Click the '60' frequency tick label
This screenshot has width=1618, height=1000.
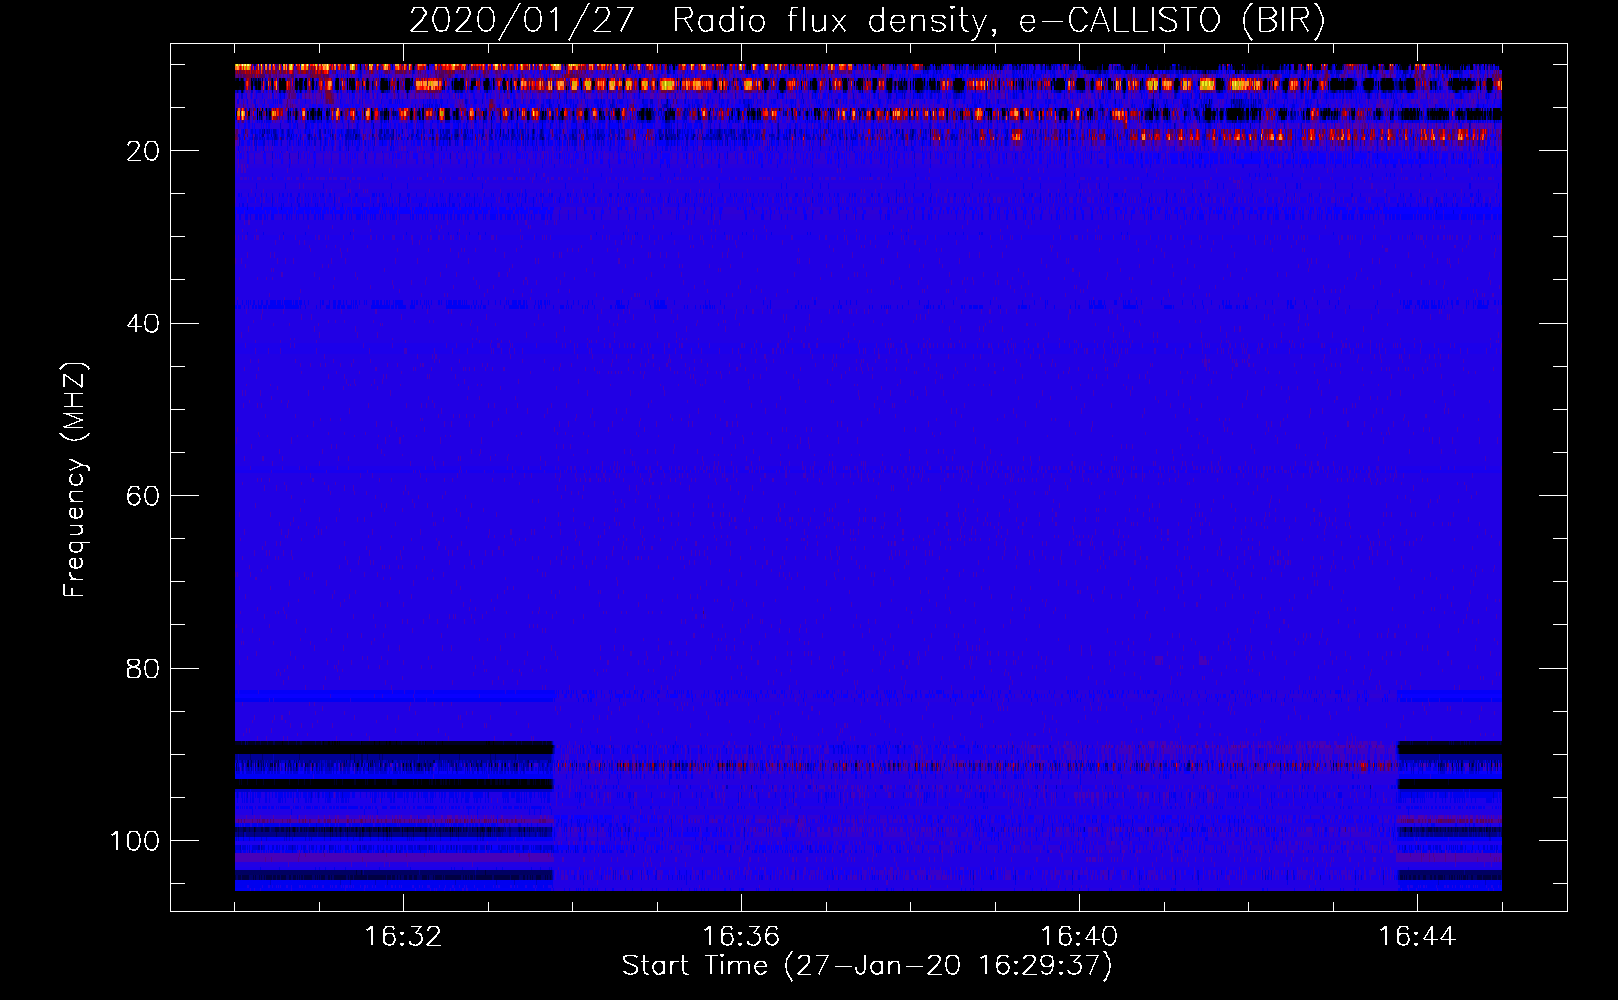[144, 496]
